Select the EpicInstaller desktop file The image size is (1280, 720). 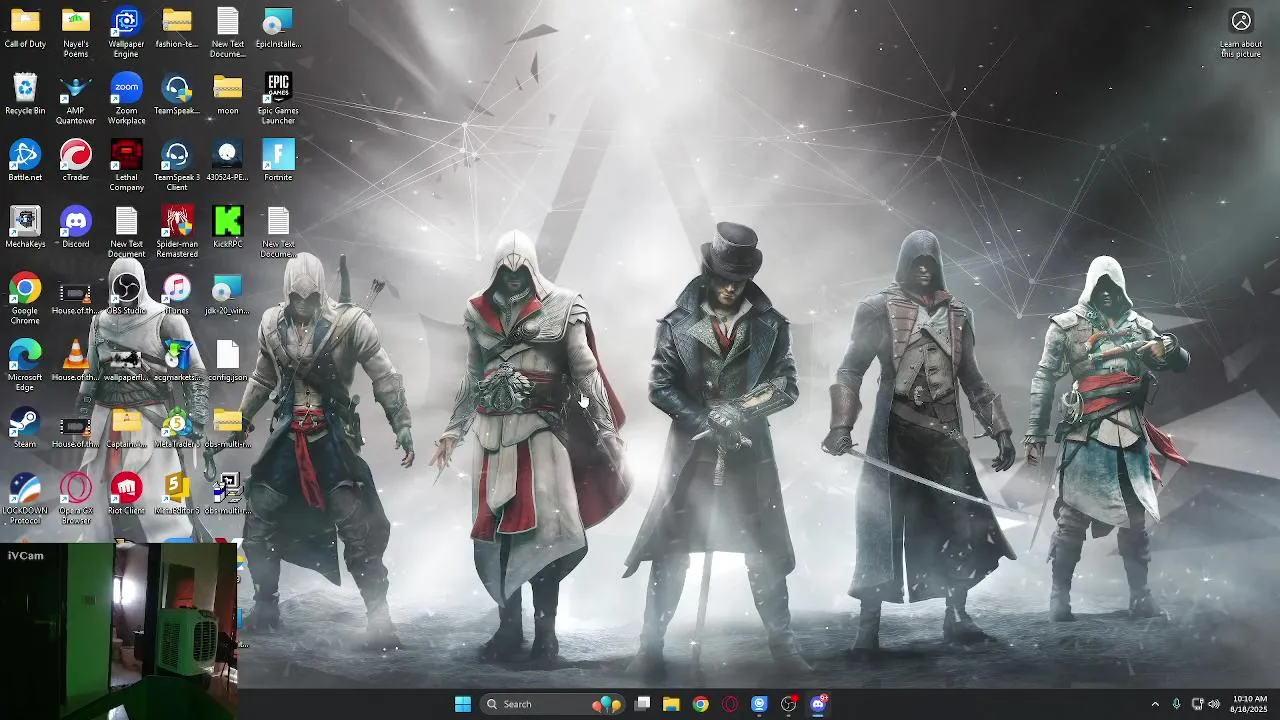click(x=278, y=28)
